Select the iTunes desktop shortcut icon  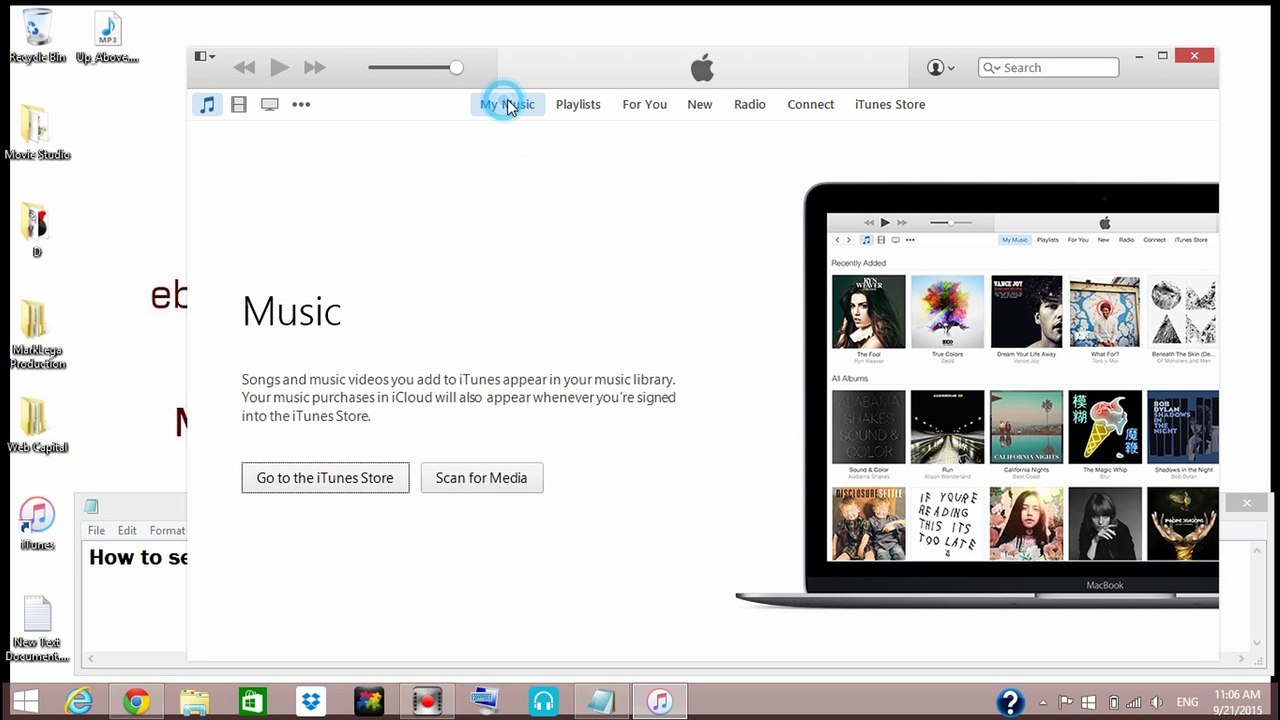tap(37, 524)
